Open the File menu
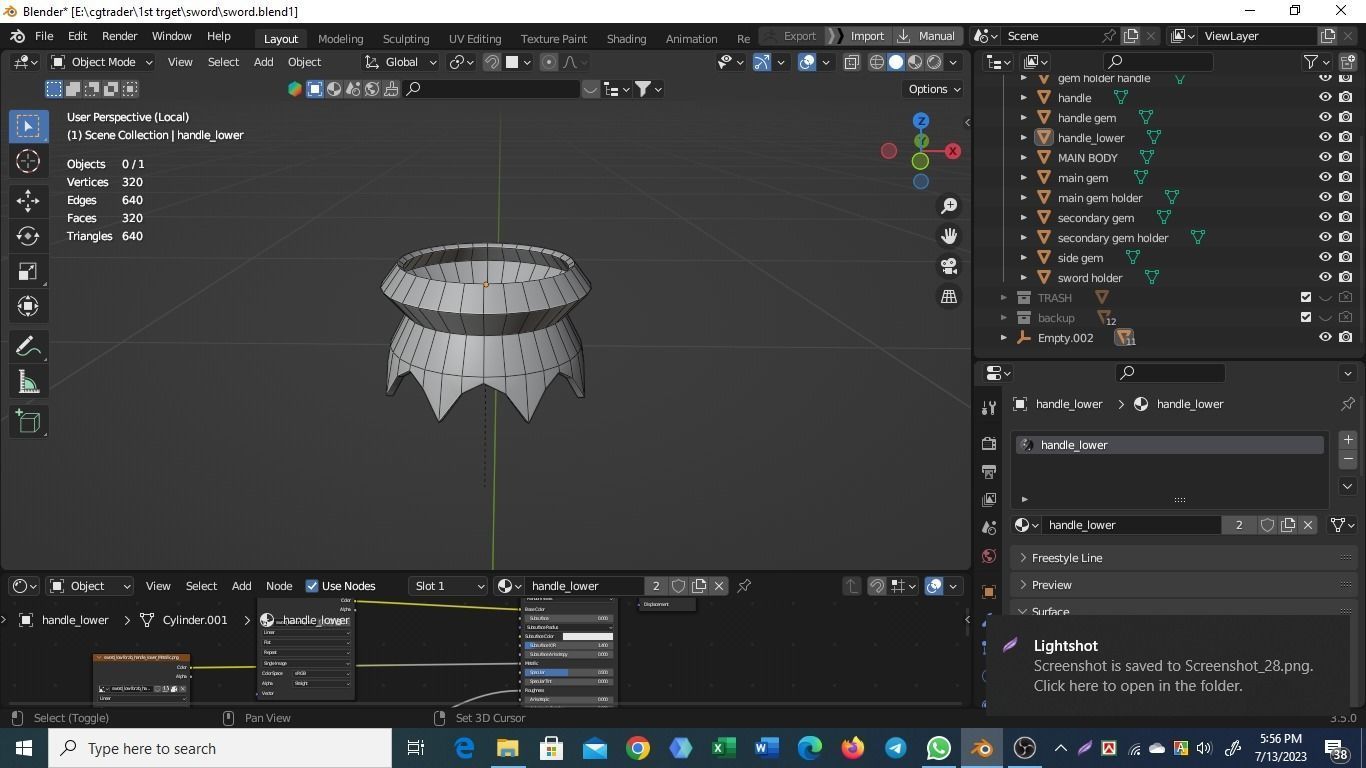The height and width of the screenshot is (768, 1366). coord(44,36)
